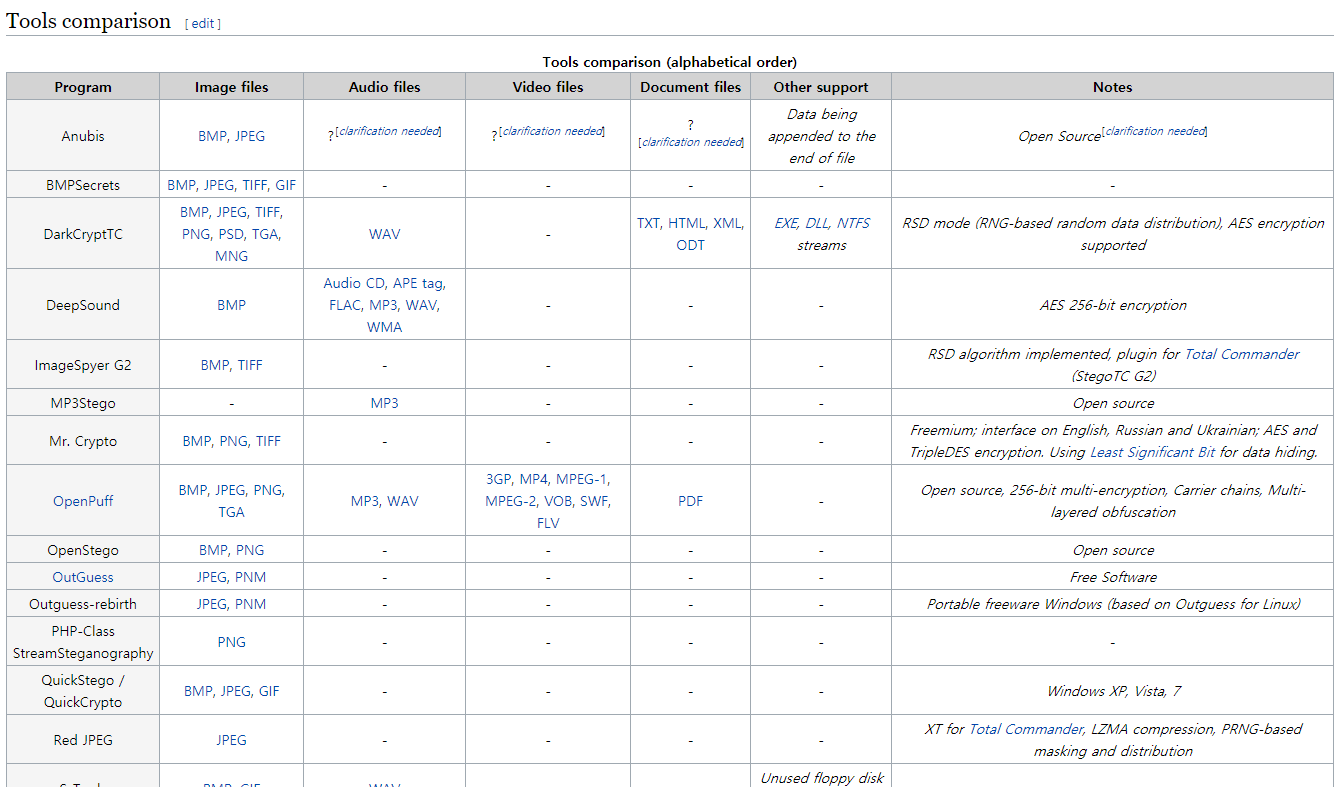The width and height of the screenshot is (1341, 787).
Task: Click PNM link in the Outguess-rebirth row
Action: 250,604
